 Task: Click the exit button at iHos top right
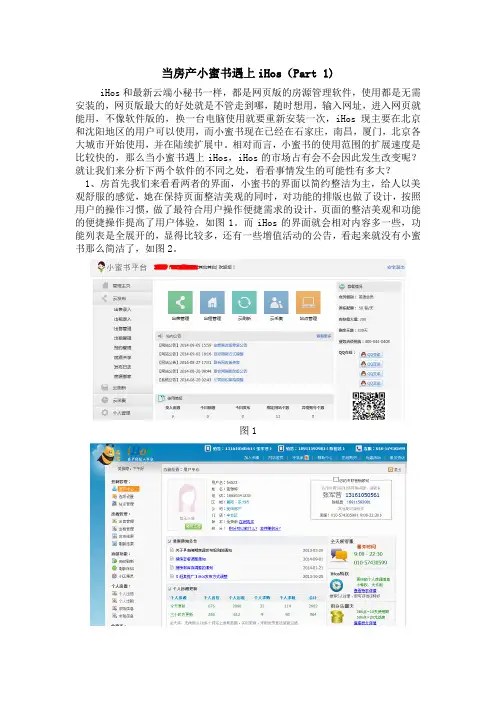pyautogui.click(x=394, y=469)
